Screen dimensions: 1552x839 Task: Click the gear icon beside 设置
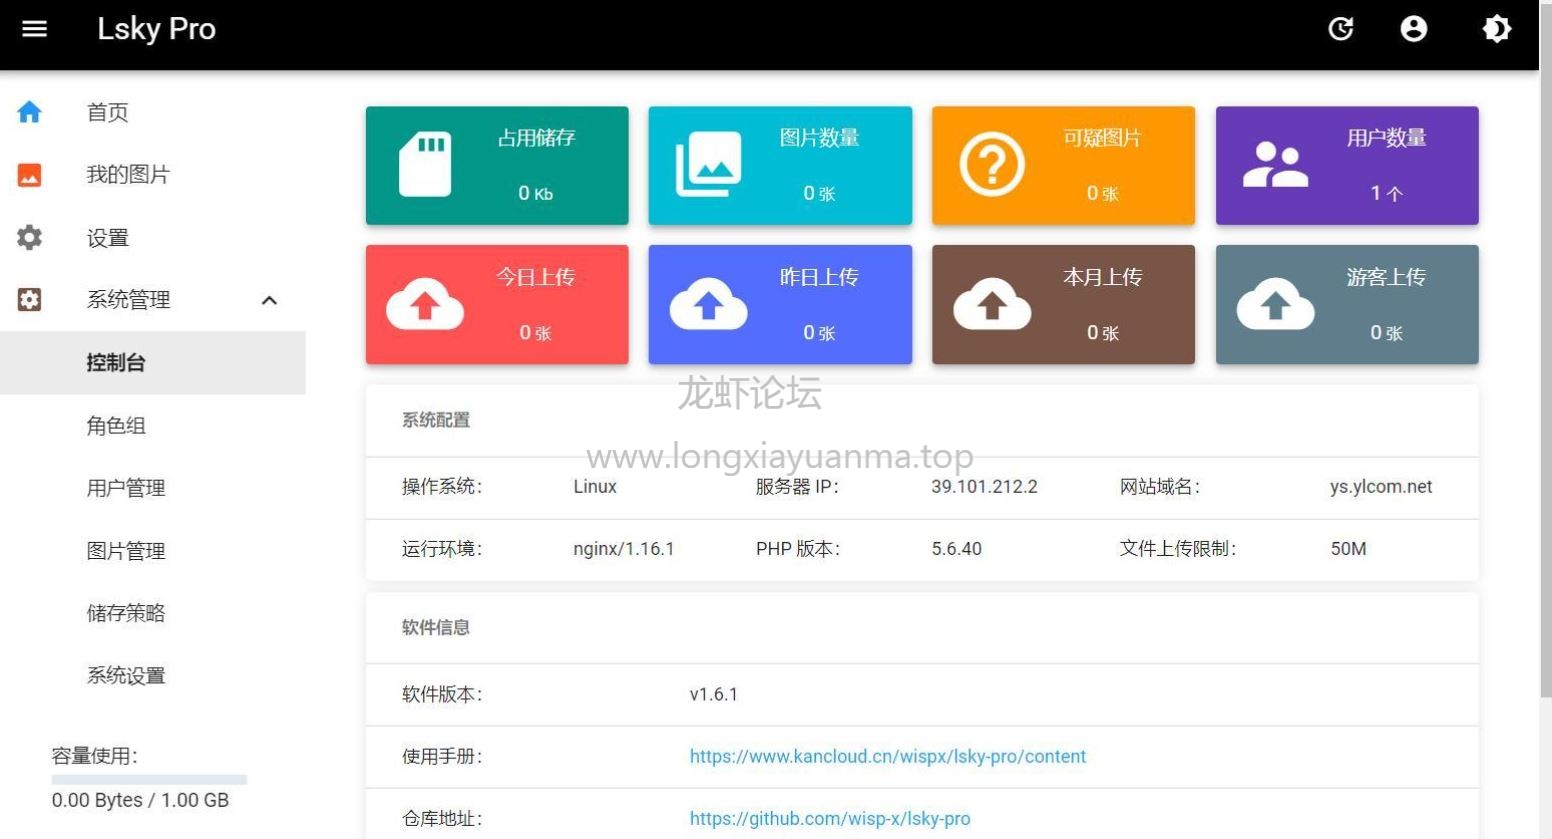[30, 237]
